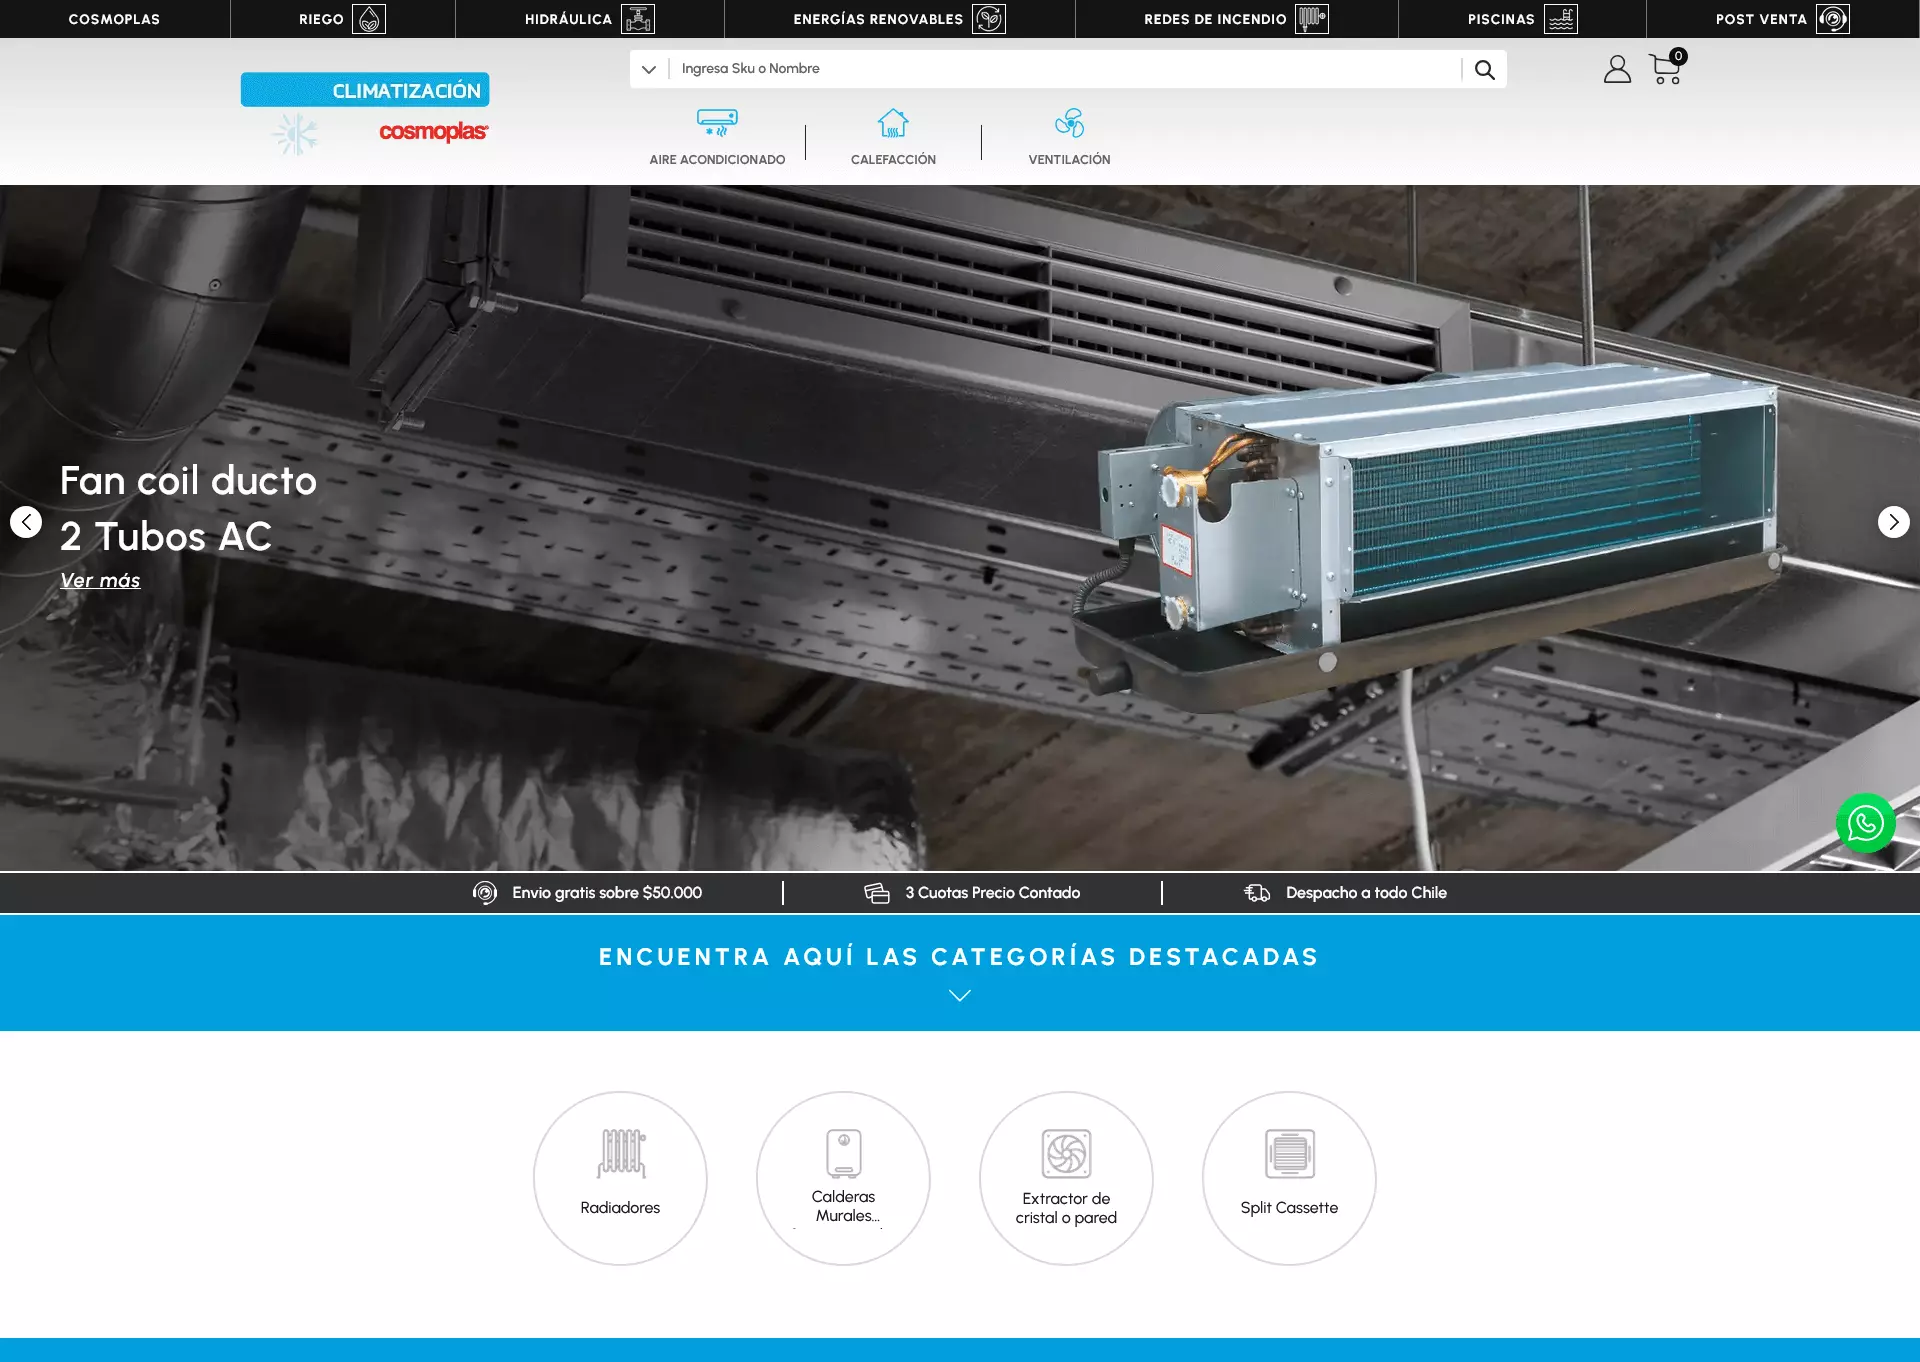Click the magnifying glass search icon
This screenshot has width=1920, height=1362.
click(x=1484, y=69)
